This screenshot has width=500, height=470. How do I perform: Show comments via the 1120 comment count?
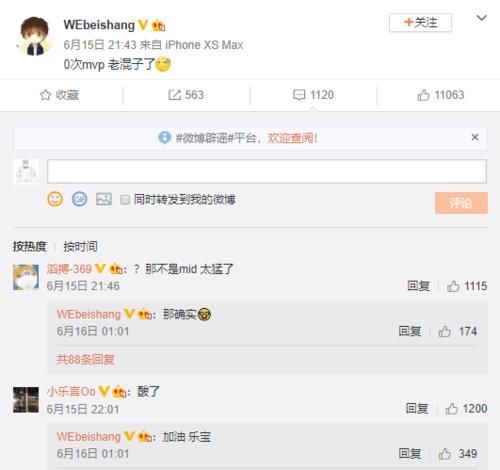point(313,95)
